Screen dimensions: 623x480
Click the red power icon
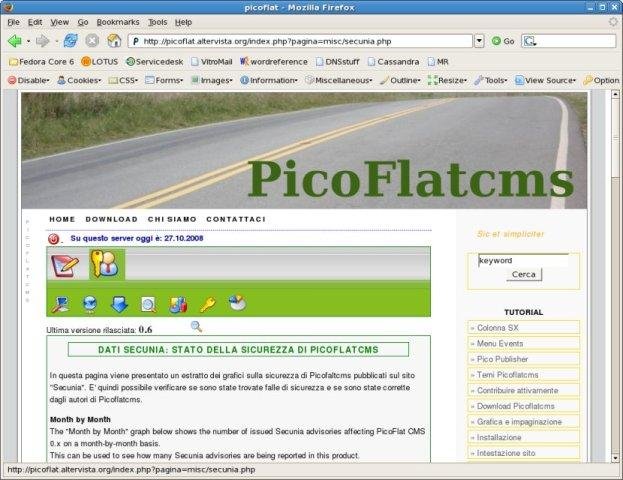54,239
